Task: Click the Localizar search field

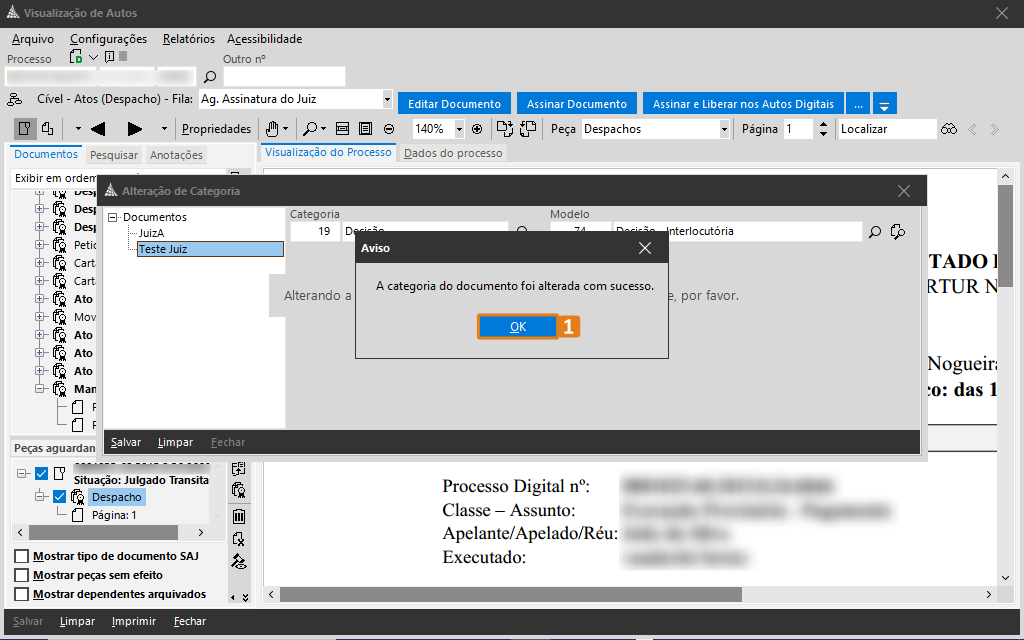Action: point(885,129)
